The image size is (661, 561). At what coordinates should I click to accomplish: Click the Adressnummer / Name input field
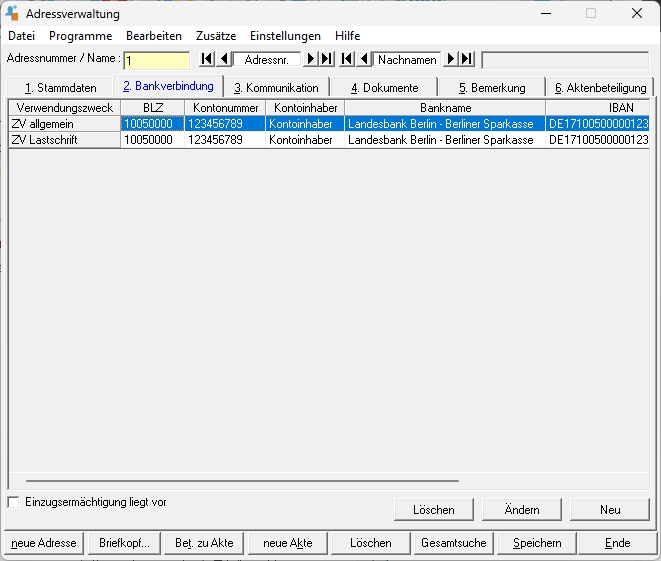[156, 60]
